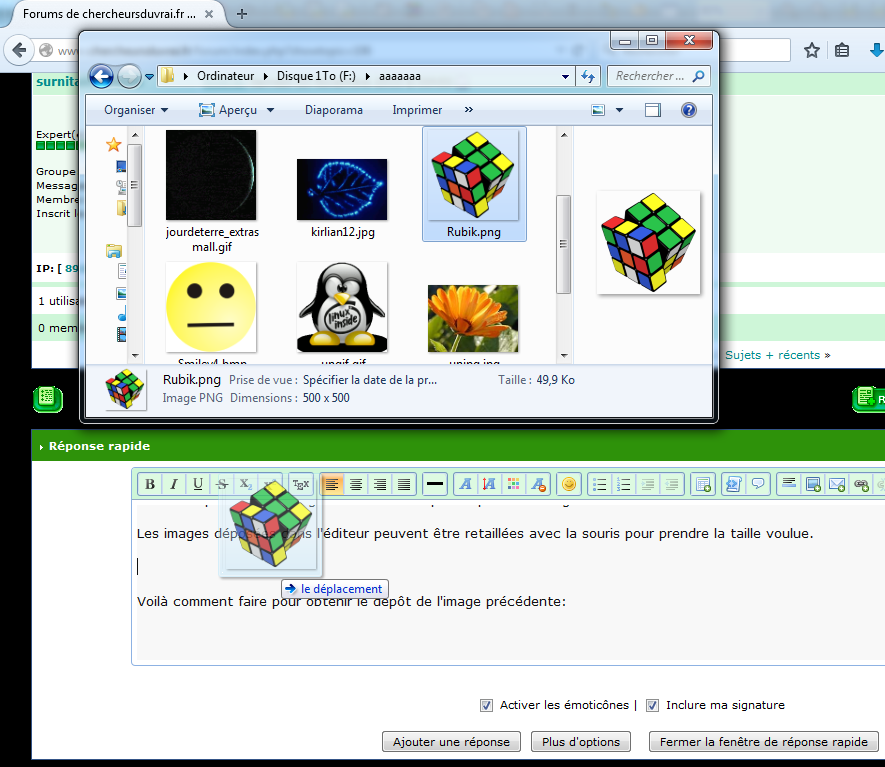Insert a TeX formula

pos(301,484)
